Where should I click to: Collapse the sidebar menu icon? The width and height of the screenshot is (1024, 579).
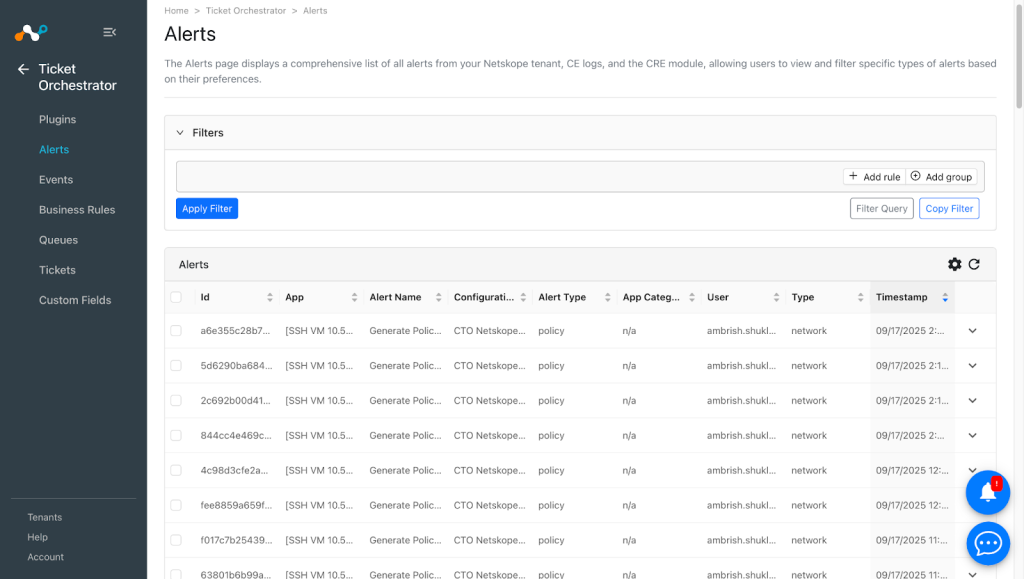[109, 32]
